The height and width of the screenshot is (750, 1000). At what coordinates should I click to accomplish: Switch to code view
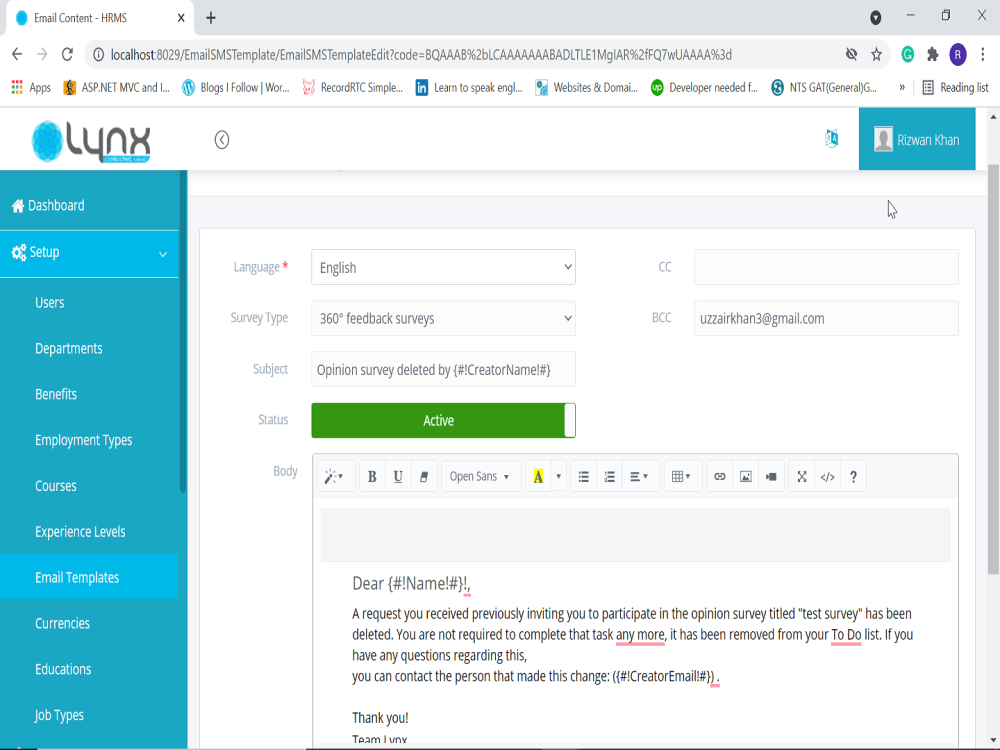[x=828, y=476]
